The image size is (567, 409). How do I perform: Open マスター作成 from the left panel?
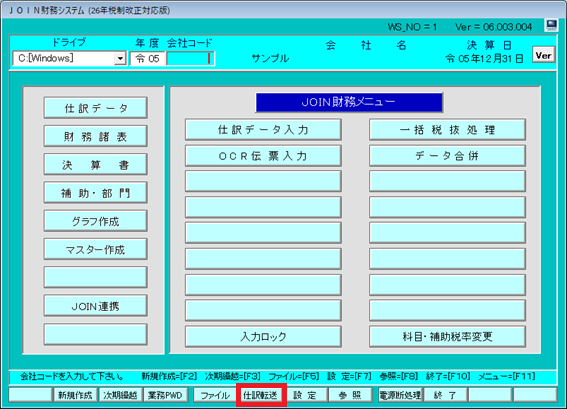point(95,249)
